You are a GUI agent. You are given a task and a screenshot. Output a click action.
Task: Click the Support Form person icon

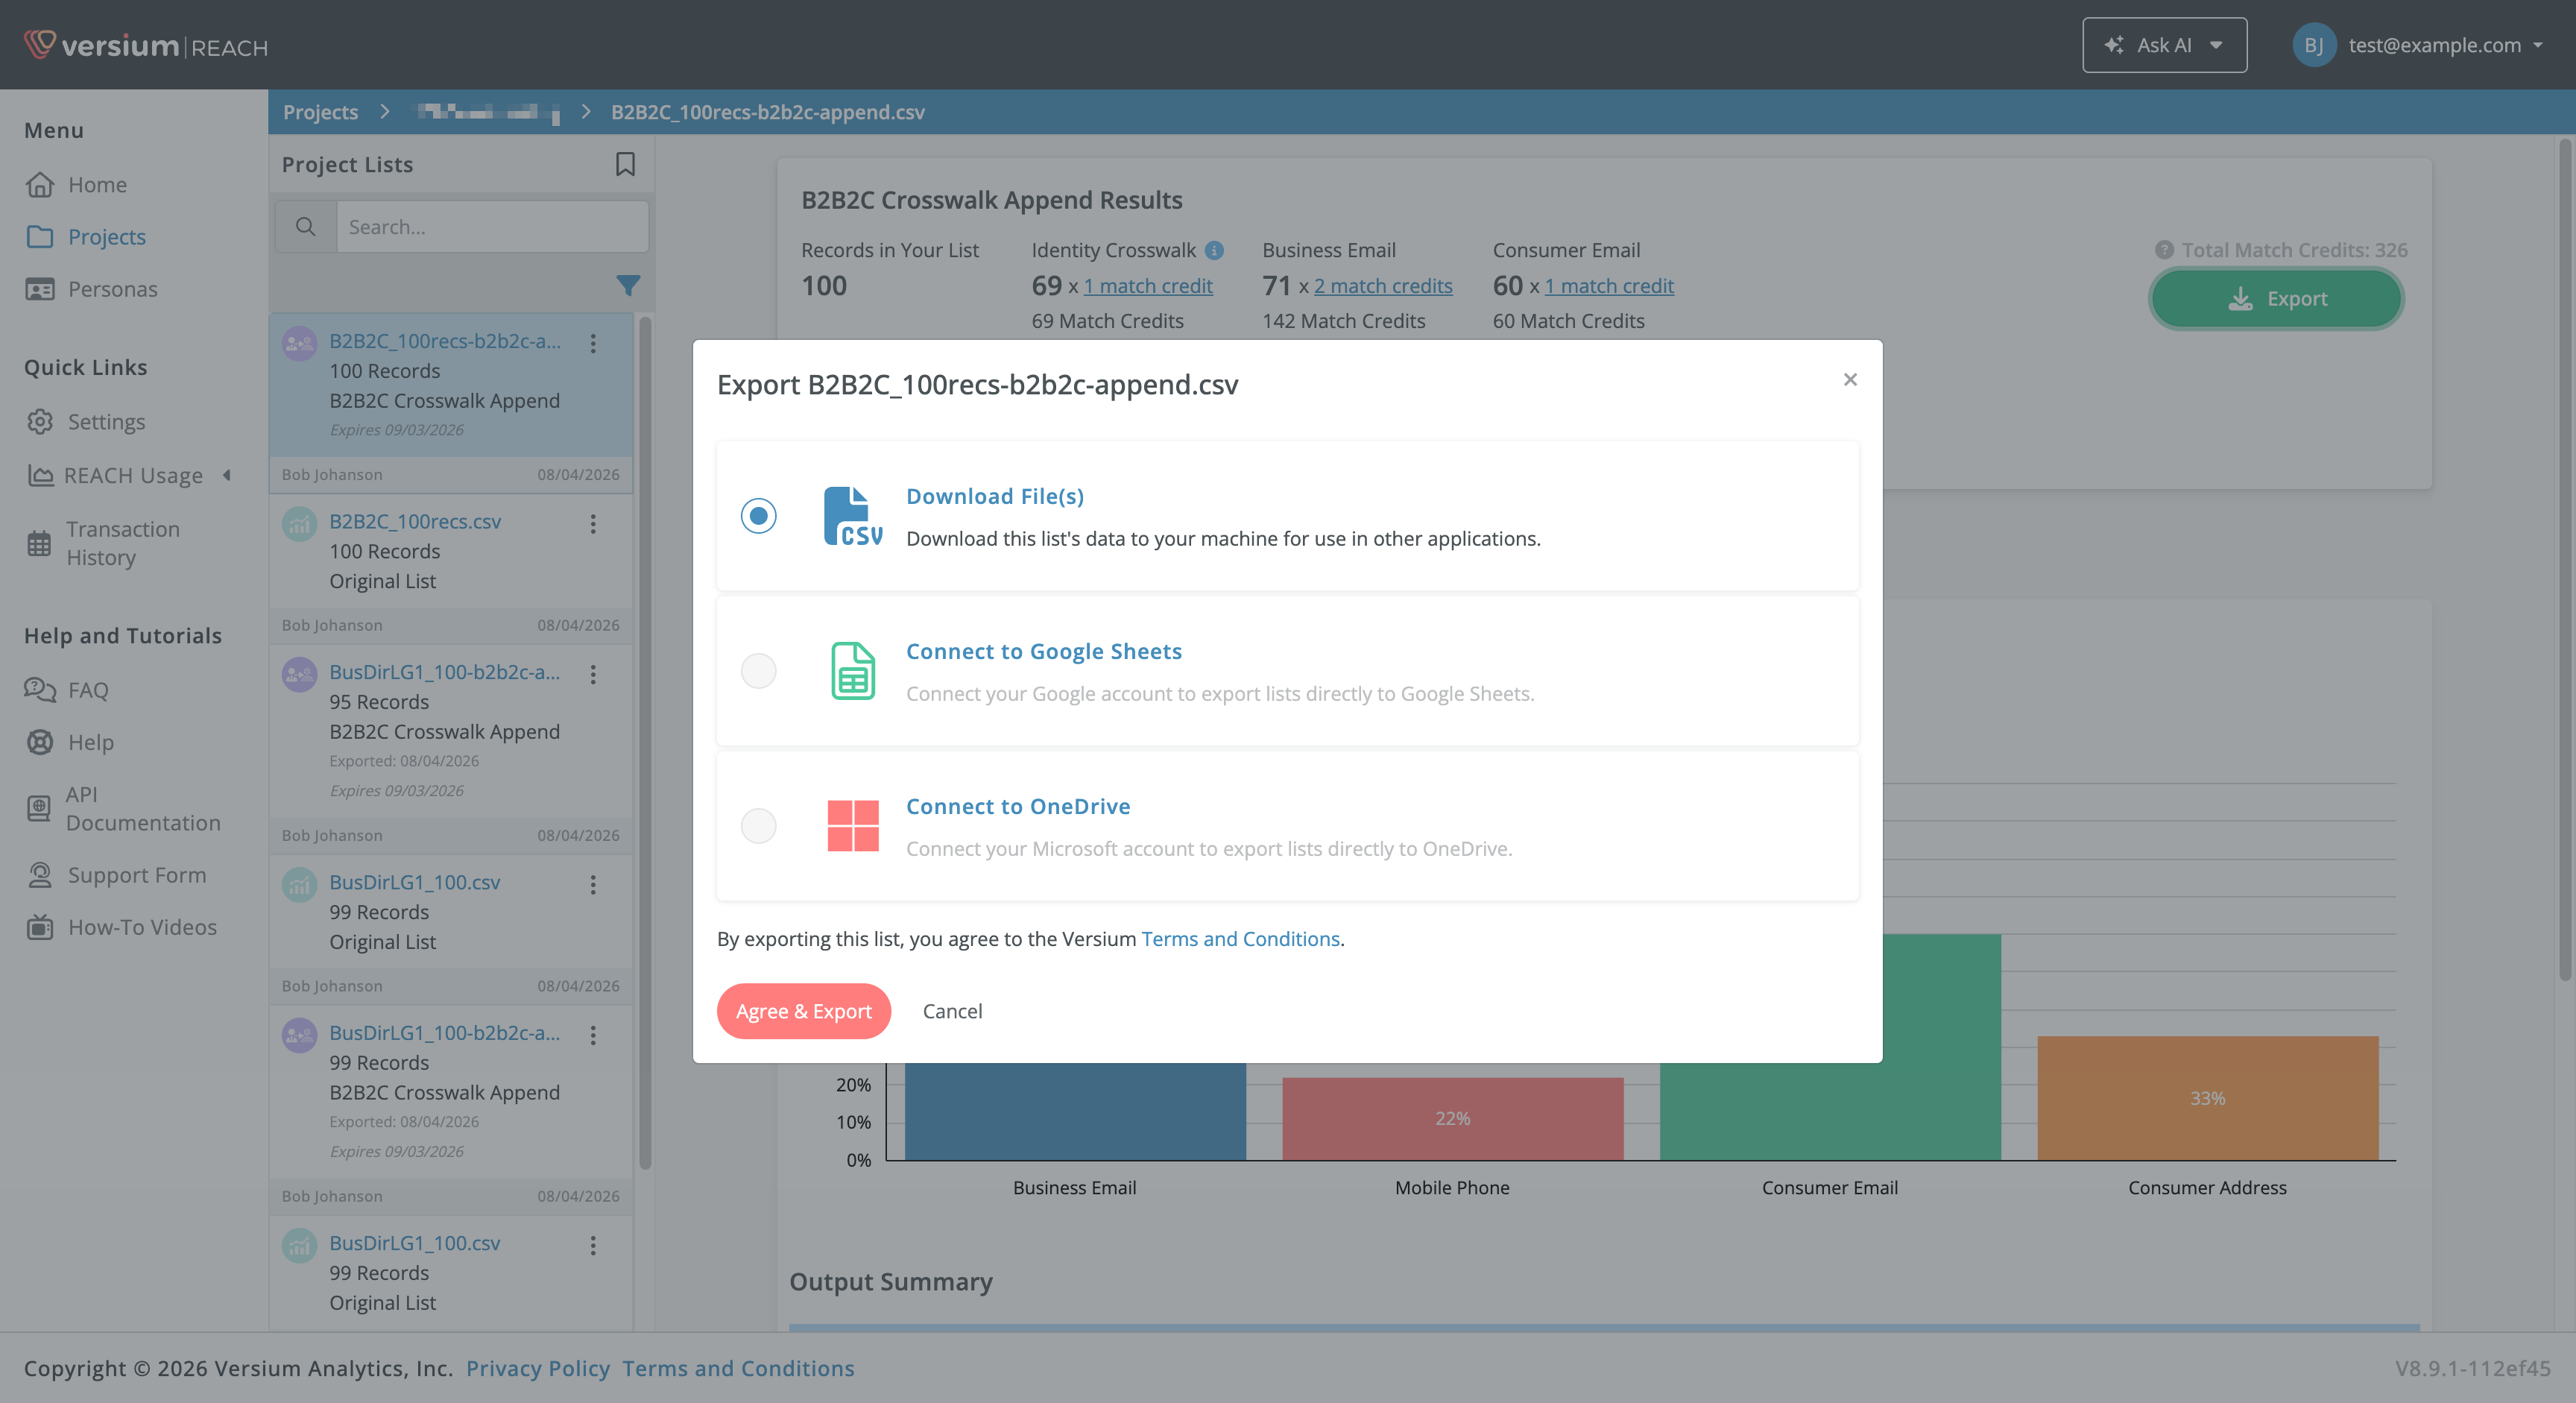[40, 875]
